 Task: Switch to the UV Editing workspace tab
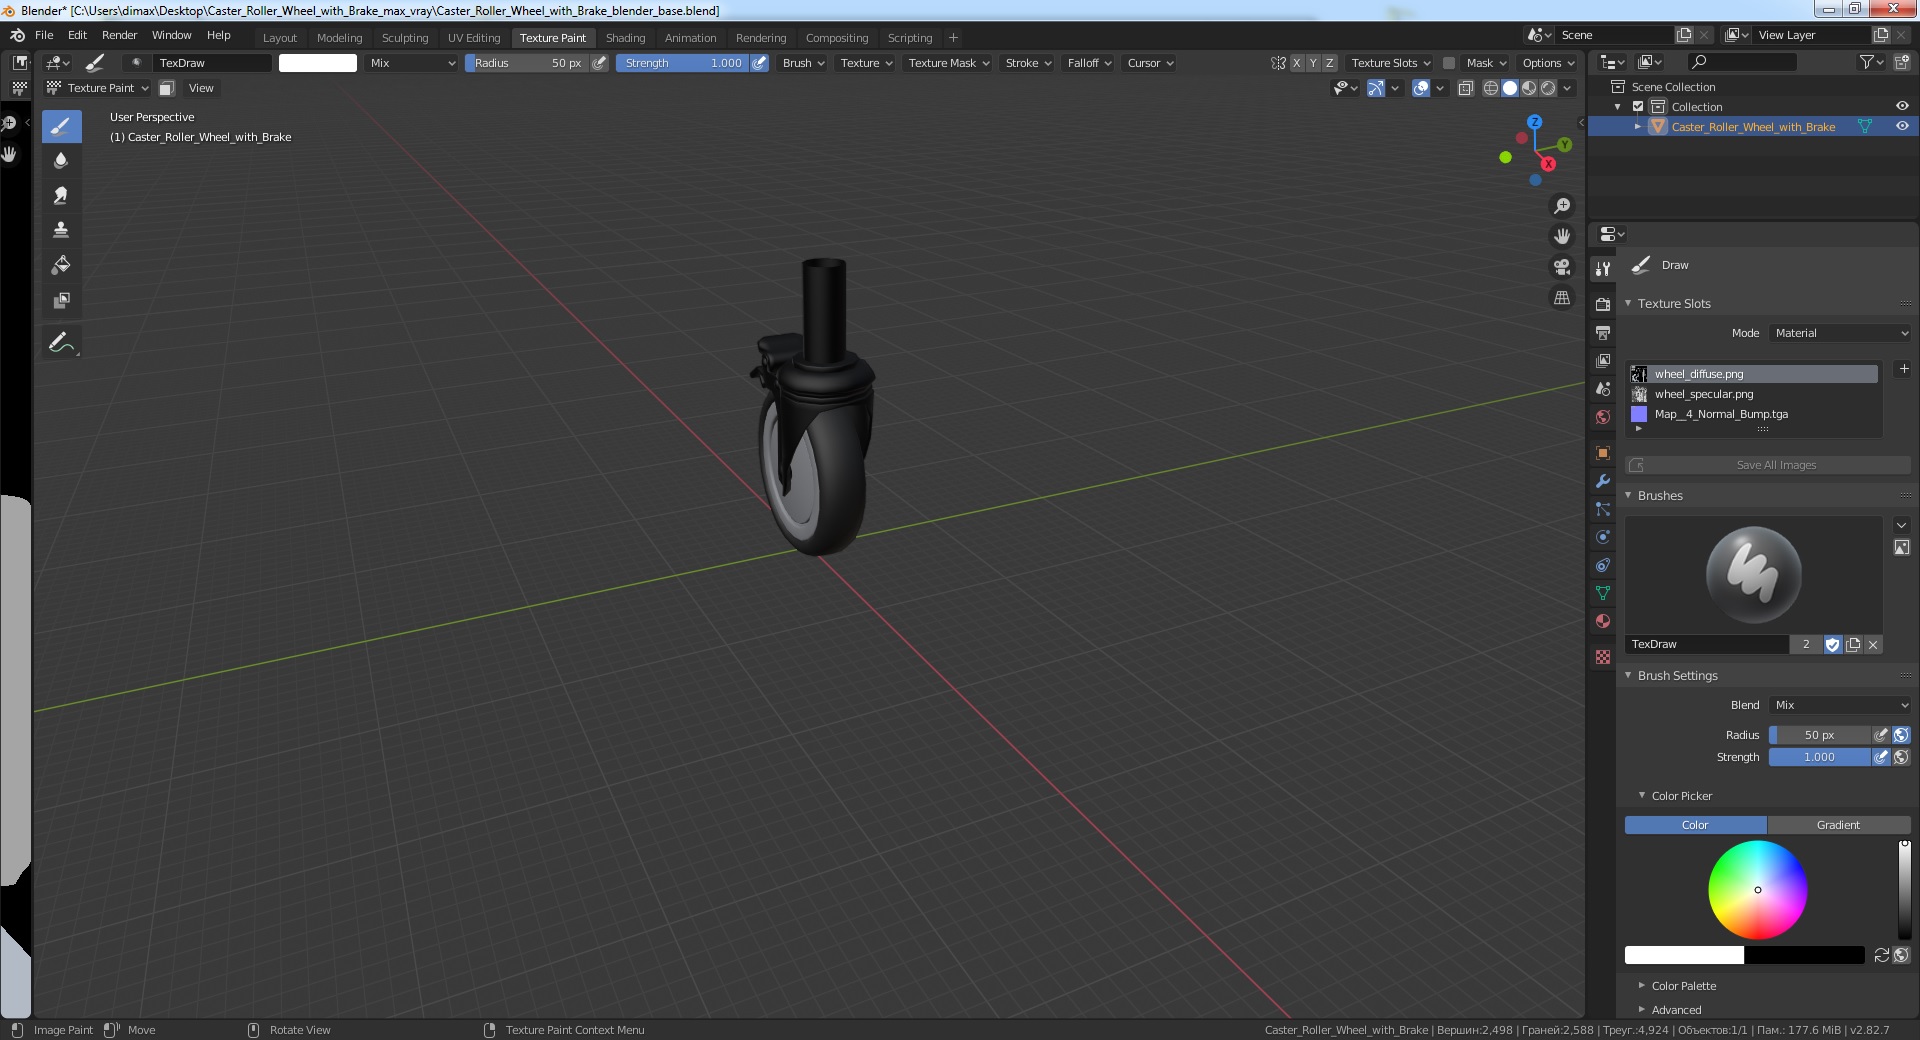(474, 38)
